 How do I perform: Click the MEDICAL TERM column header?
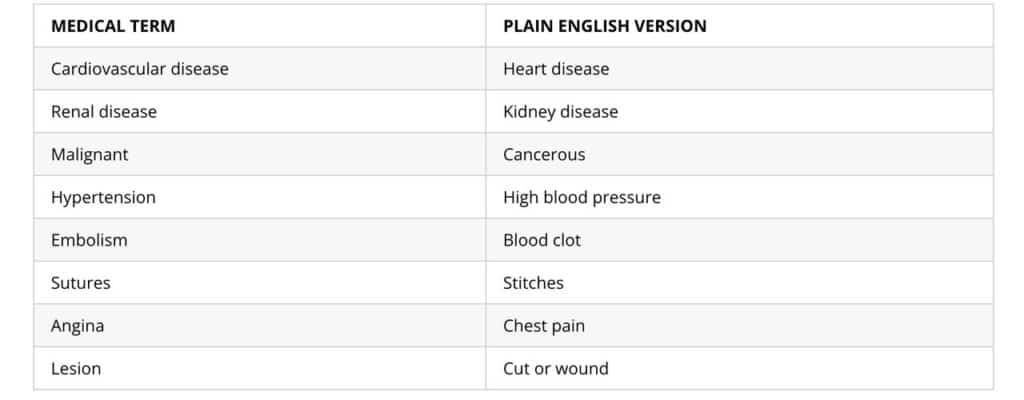(113, 26)
